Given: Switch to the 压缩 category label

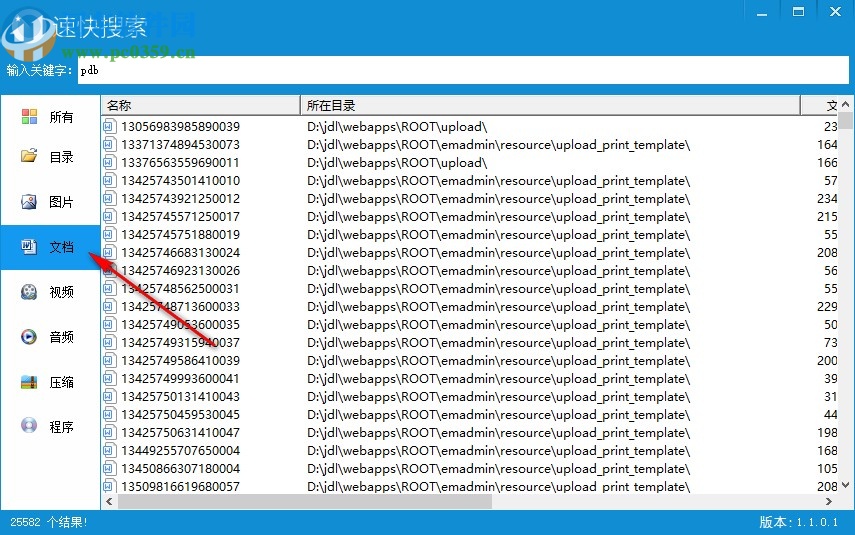Looking at the screenshot, I should click(x=61, y=382).
